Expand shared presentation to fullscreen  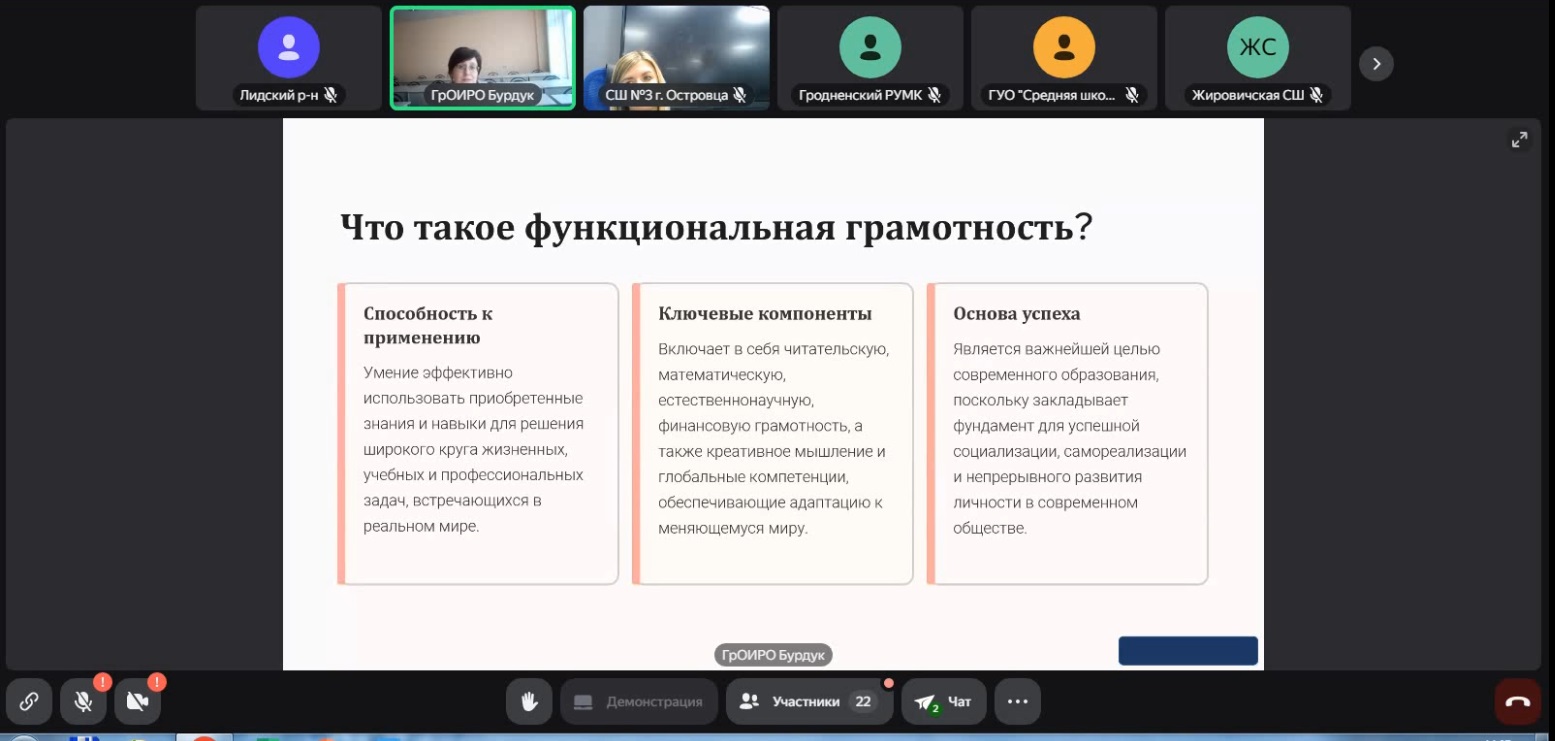pos(1519,140)
